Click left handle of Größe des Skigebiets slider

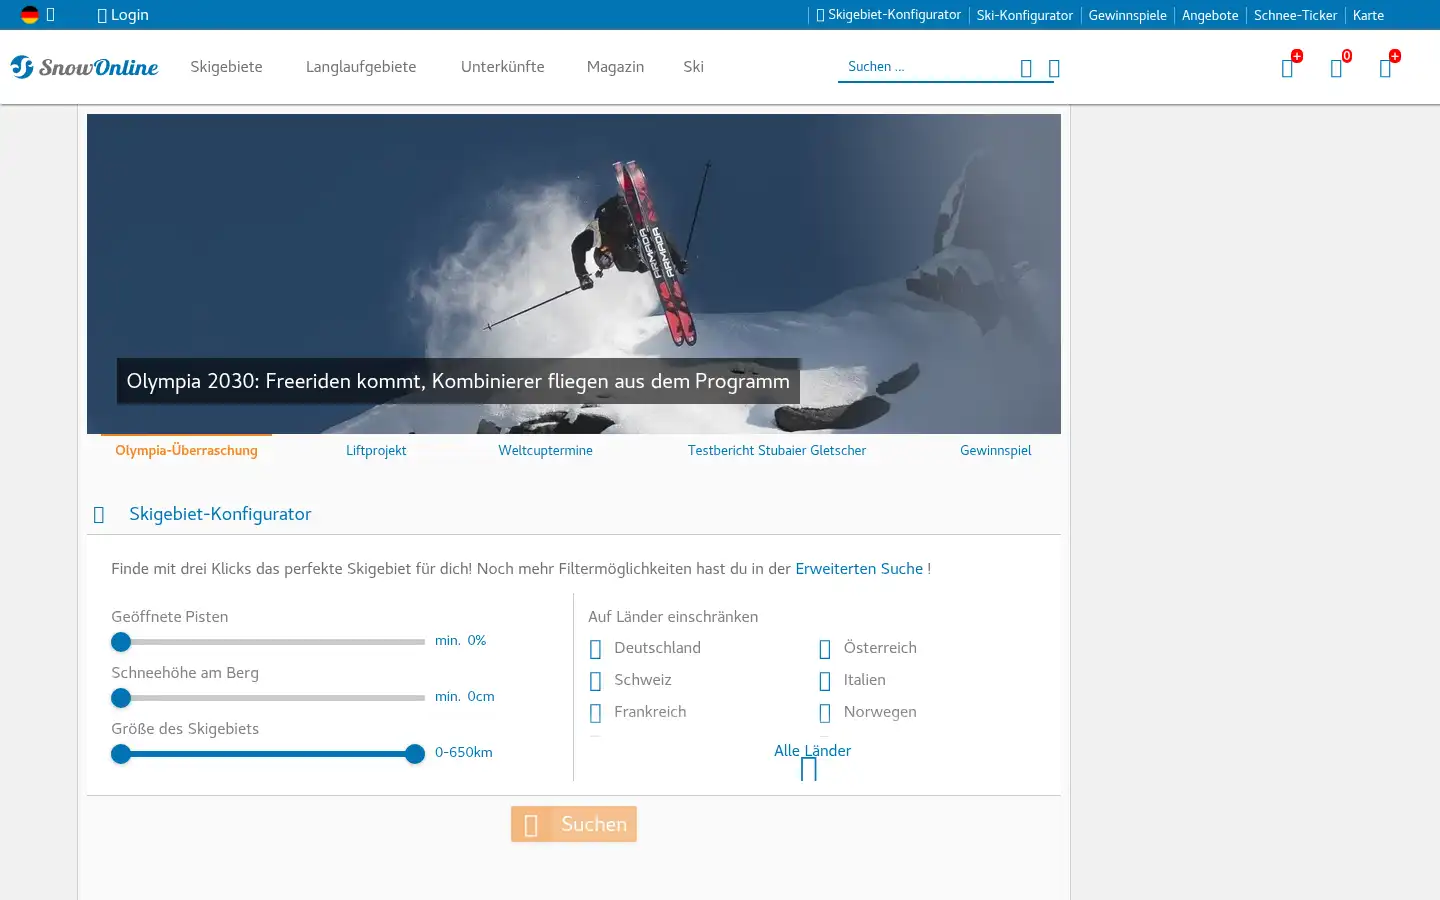pyautogui.click(x=121, y=754)
